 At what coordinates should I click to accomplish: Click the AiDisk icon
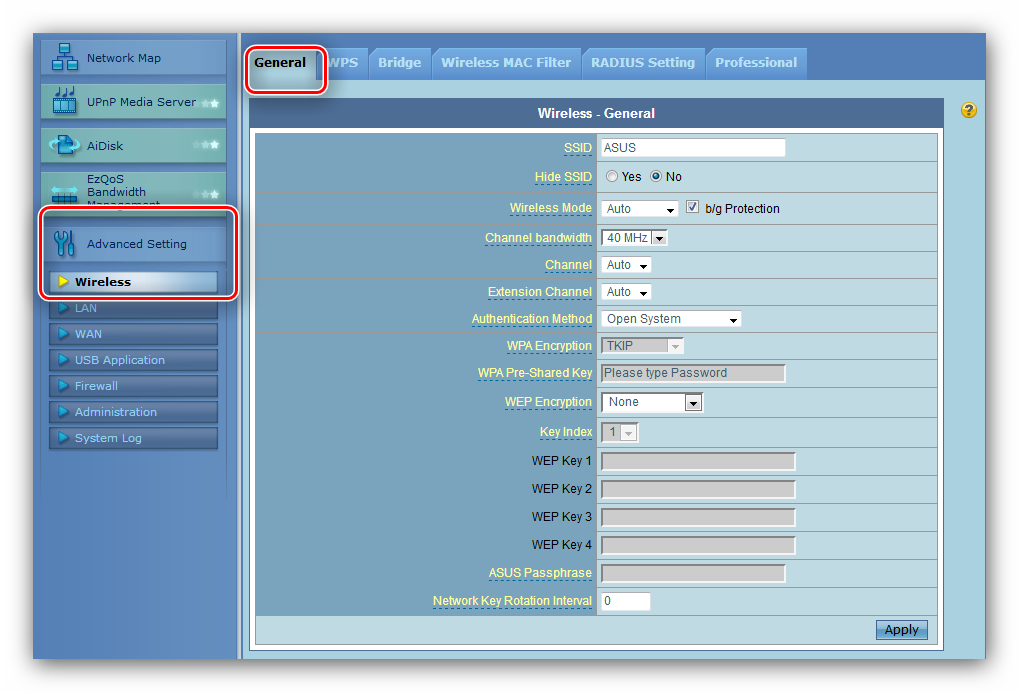tap(65, 146)
